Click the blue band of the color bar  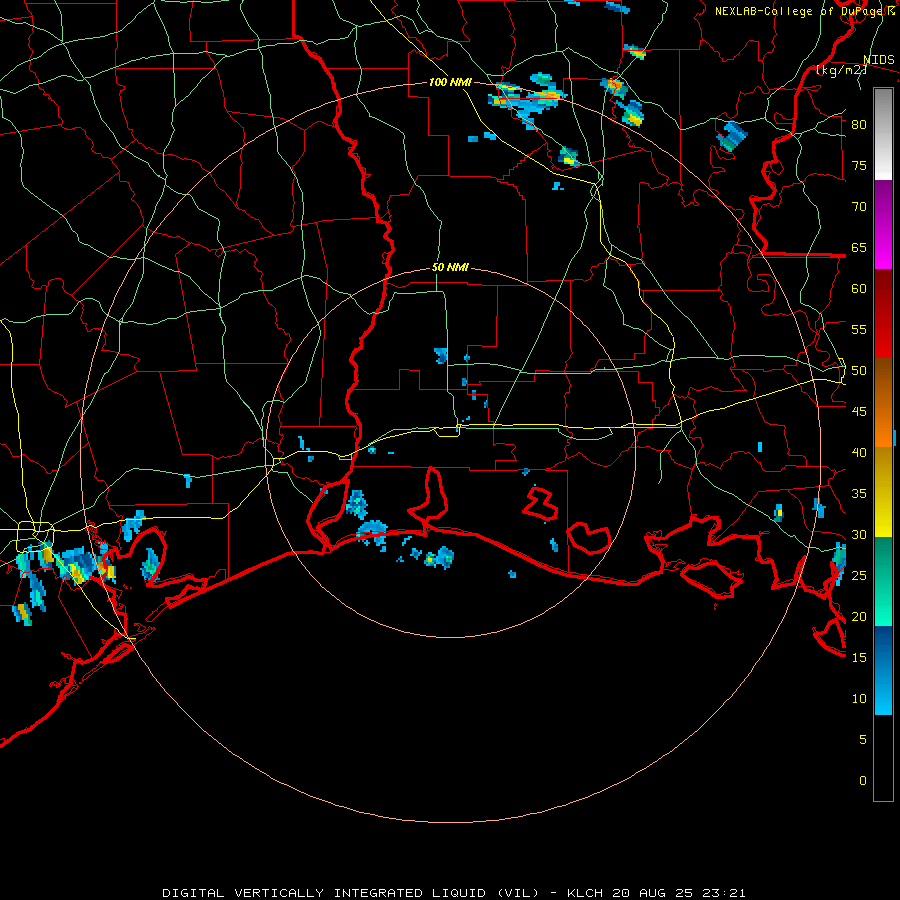(883, 670)
